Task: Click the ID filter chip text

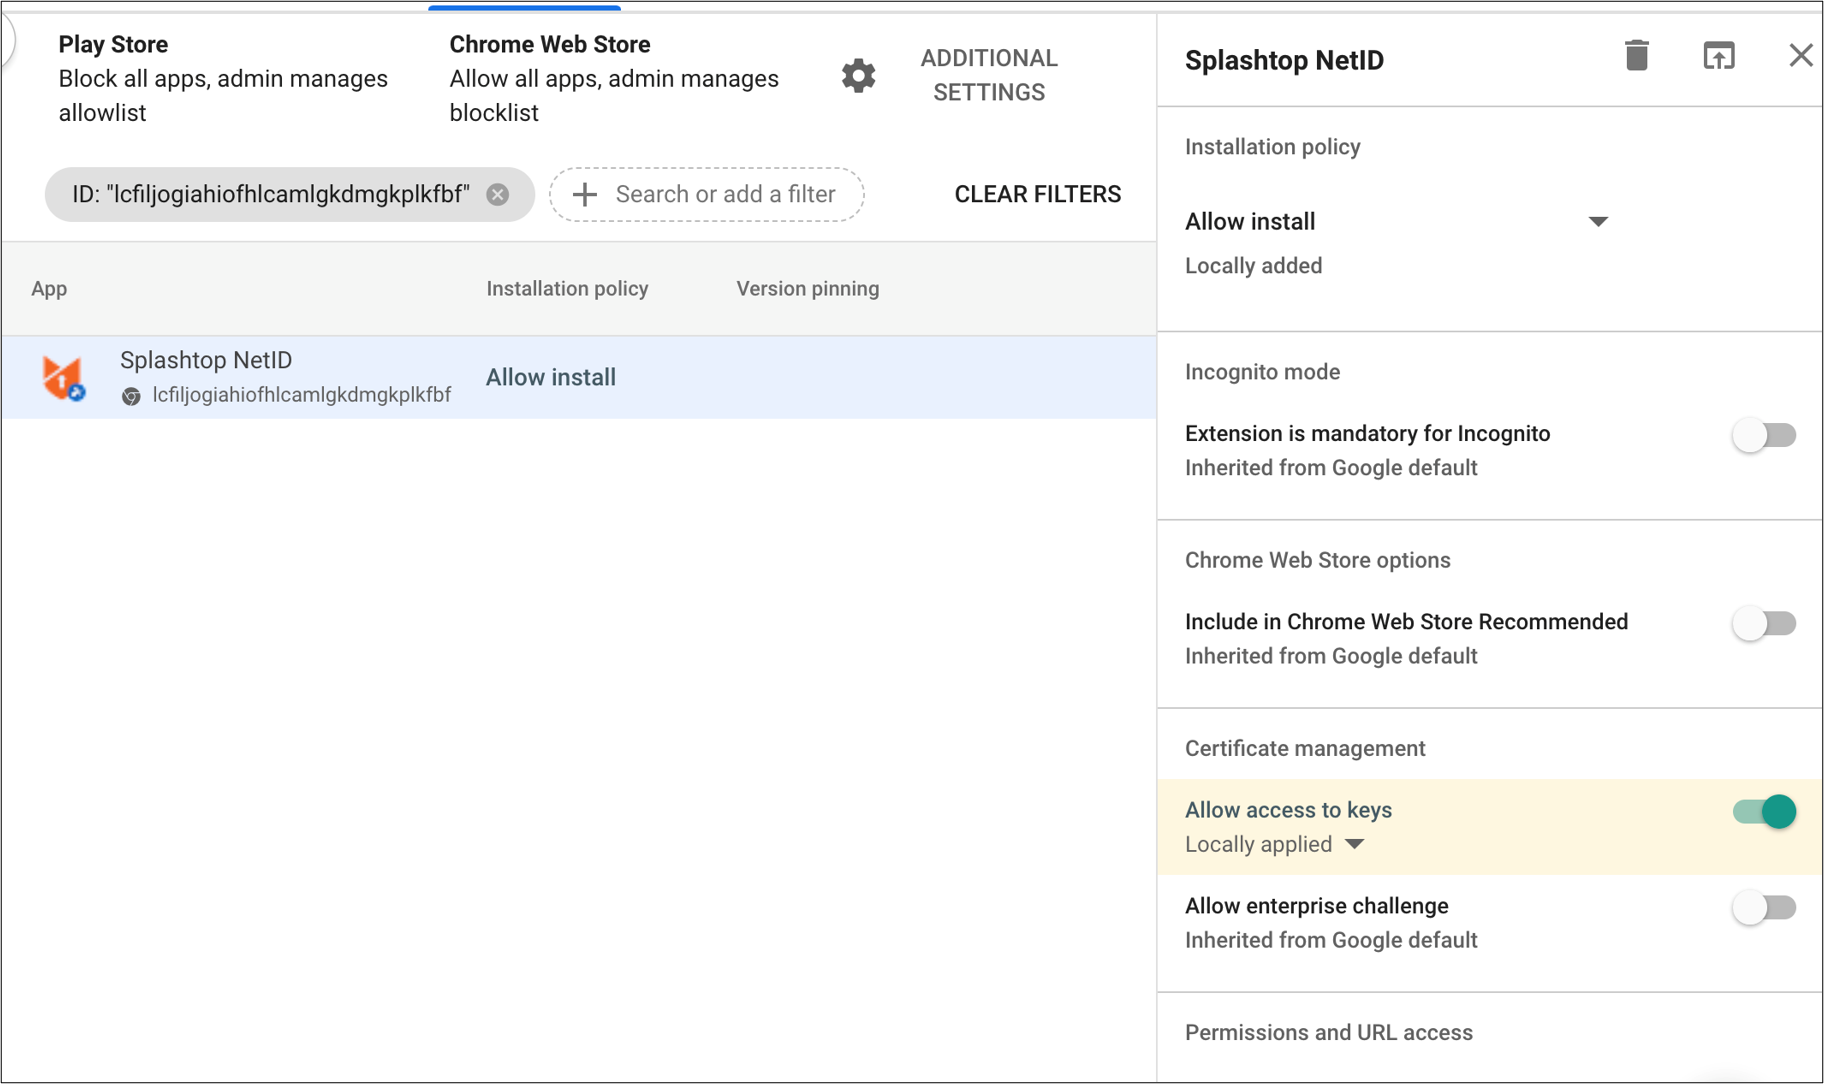Action: (x=271, y=194)
